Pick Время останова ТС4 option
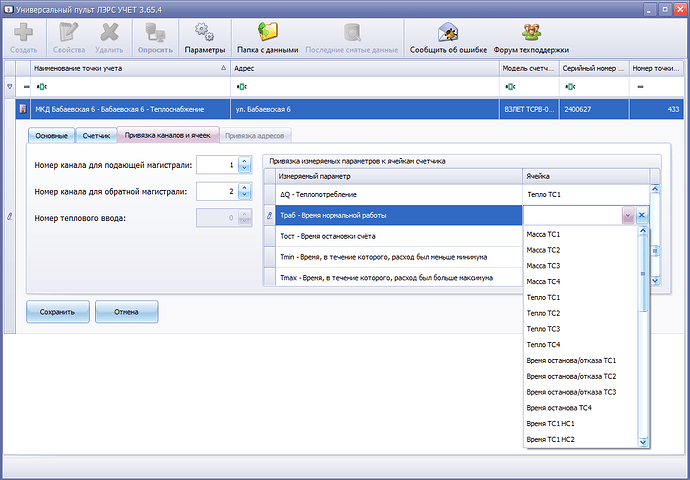 558,408
